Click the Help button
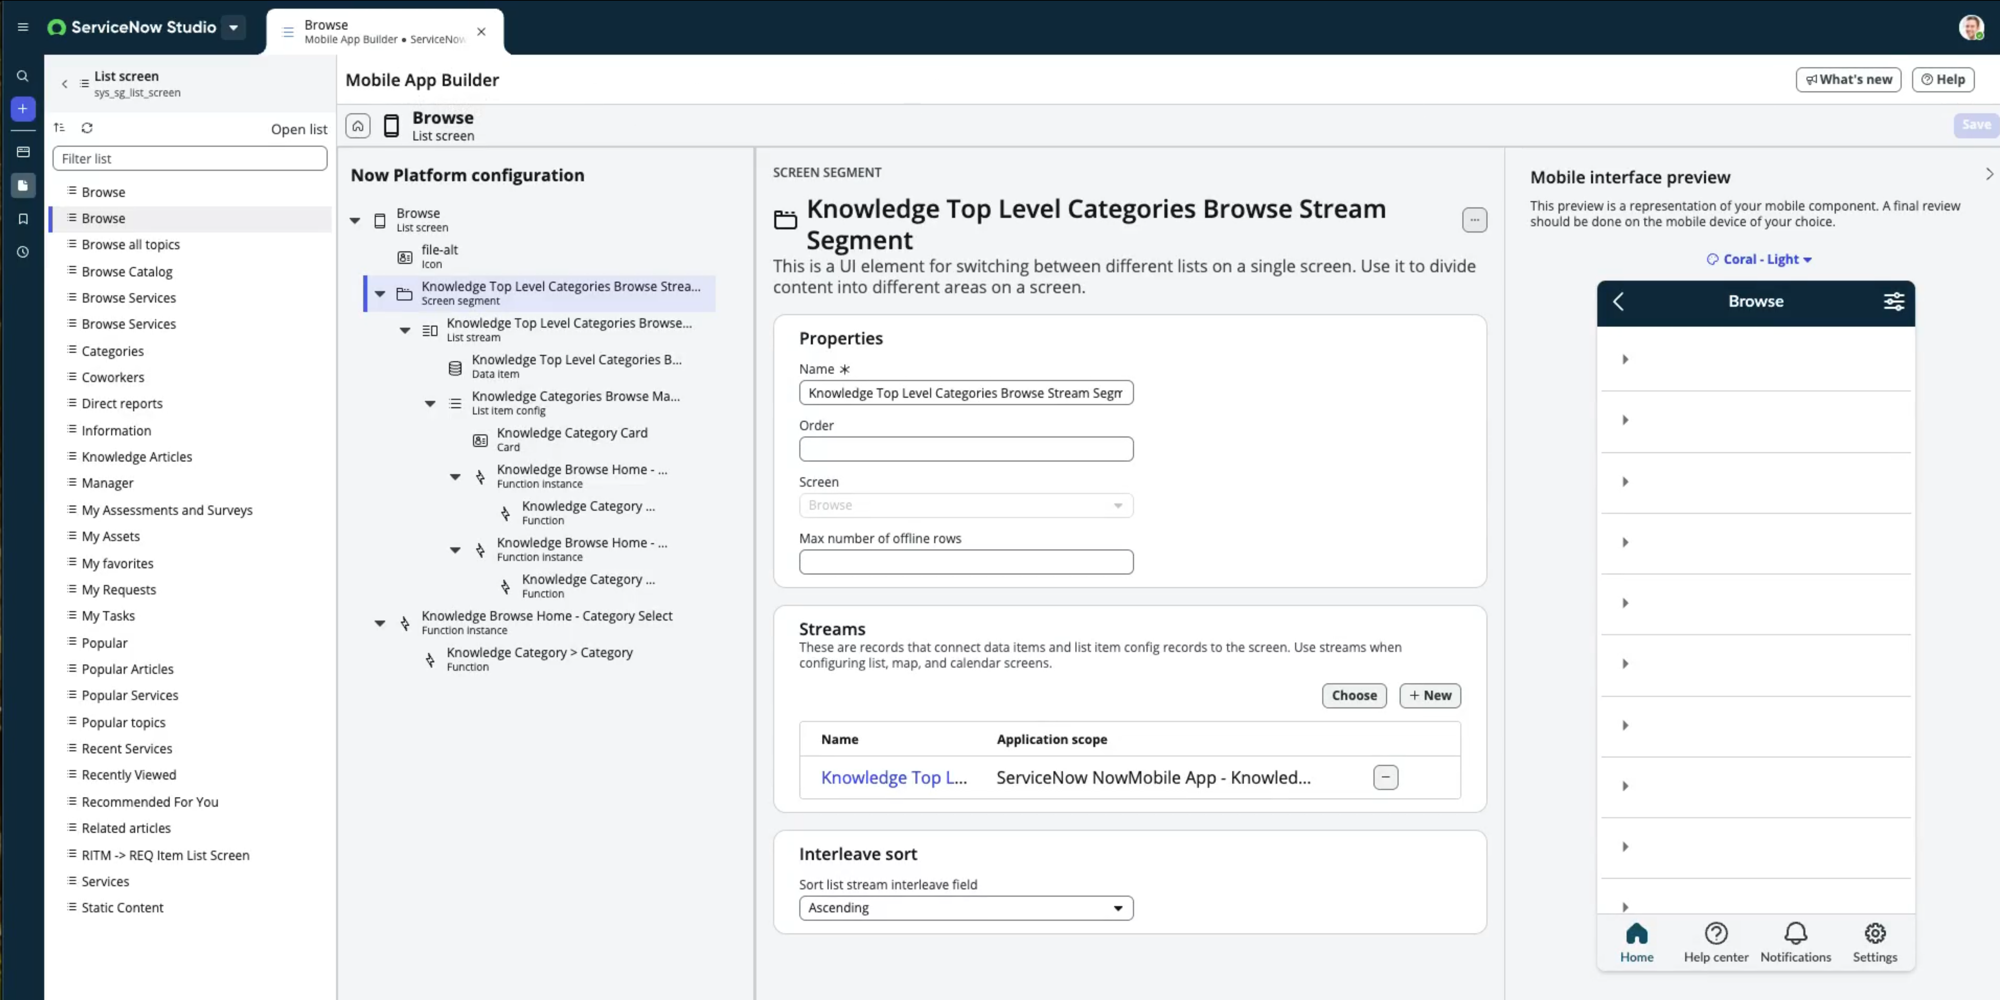Viewport: 2000px width, 1000px height. (x=1943, y=80)
